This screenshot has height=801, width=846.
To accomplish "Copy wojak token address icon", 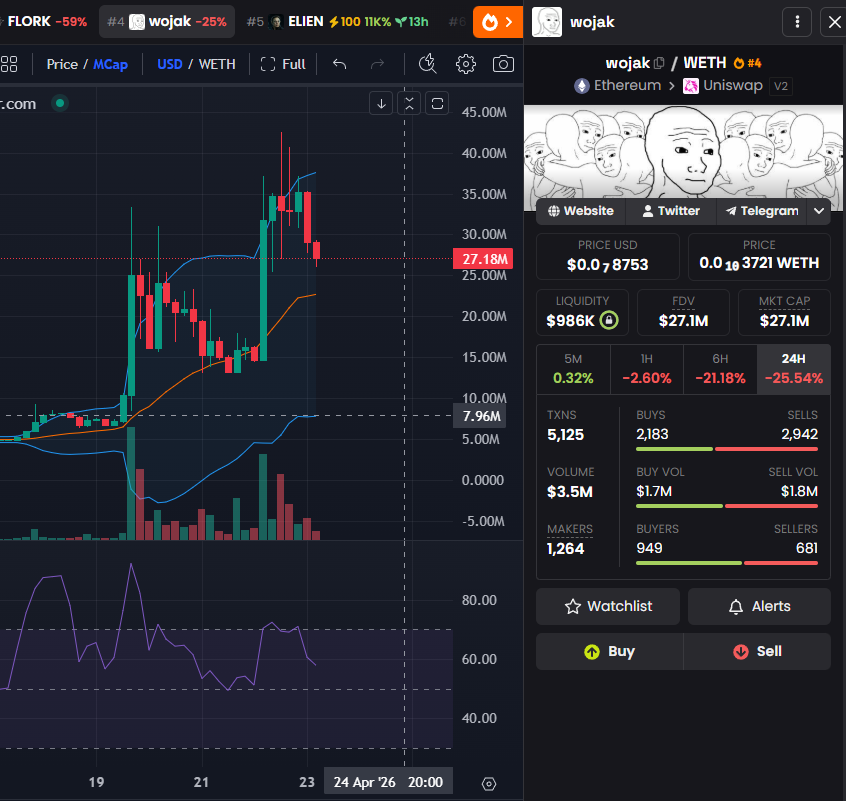I will pos(659,63).
